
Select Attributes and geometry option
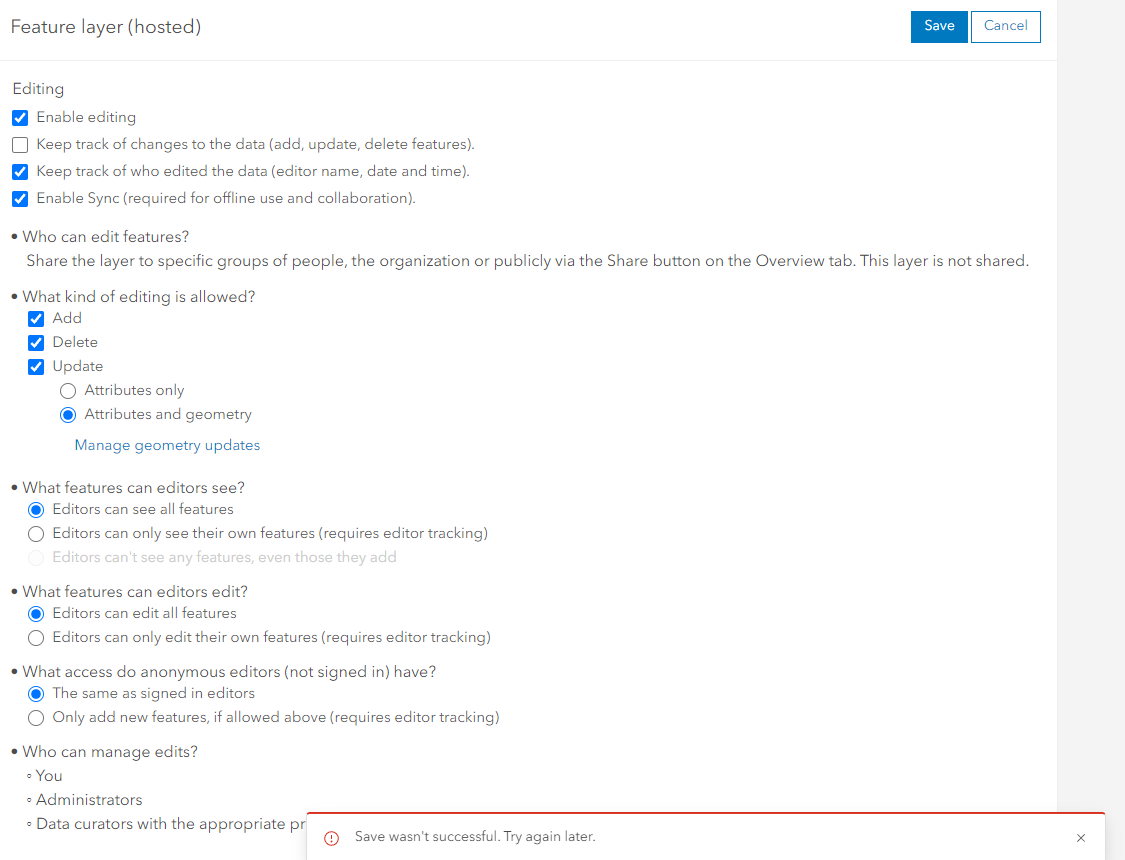pyautogui.click(x=68, y=415)
